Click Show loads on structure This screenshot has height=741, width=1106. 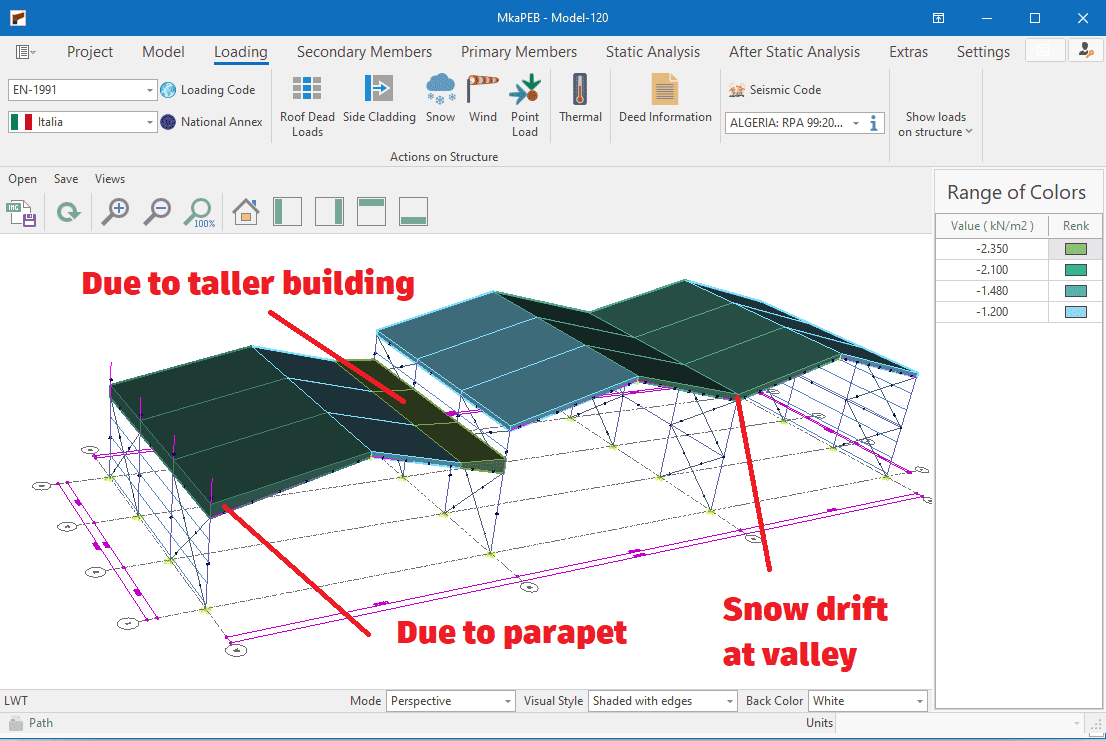[x=935, y=124]
